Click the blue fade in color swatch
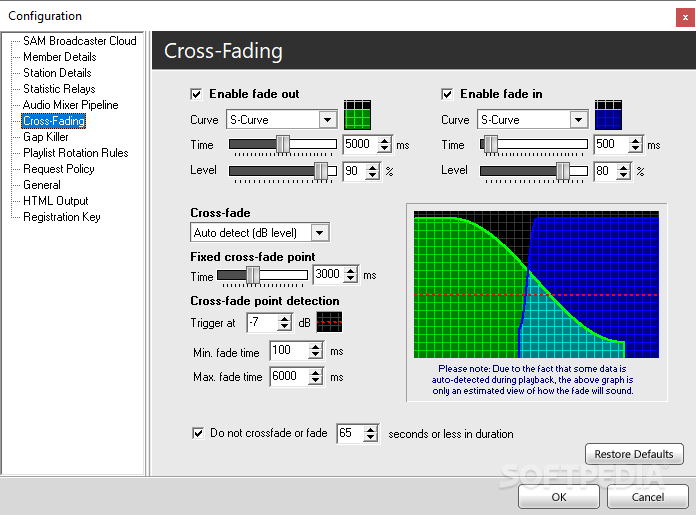 (608, 115)
